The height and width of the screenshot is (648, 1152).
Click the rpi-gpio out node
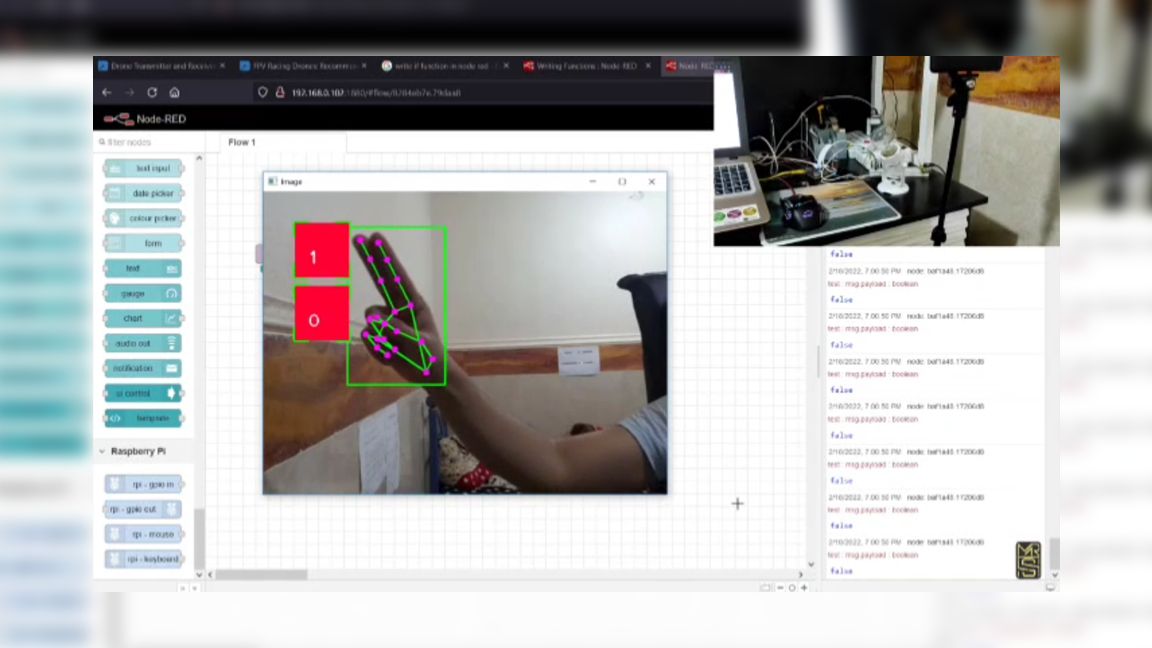click(x=142, y=509)
